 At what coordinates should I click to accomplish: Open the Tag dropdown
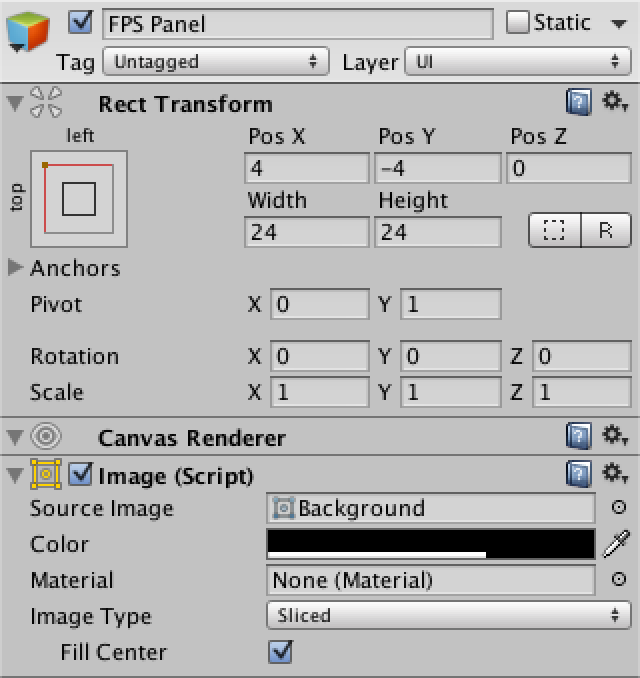point(216,62)
